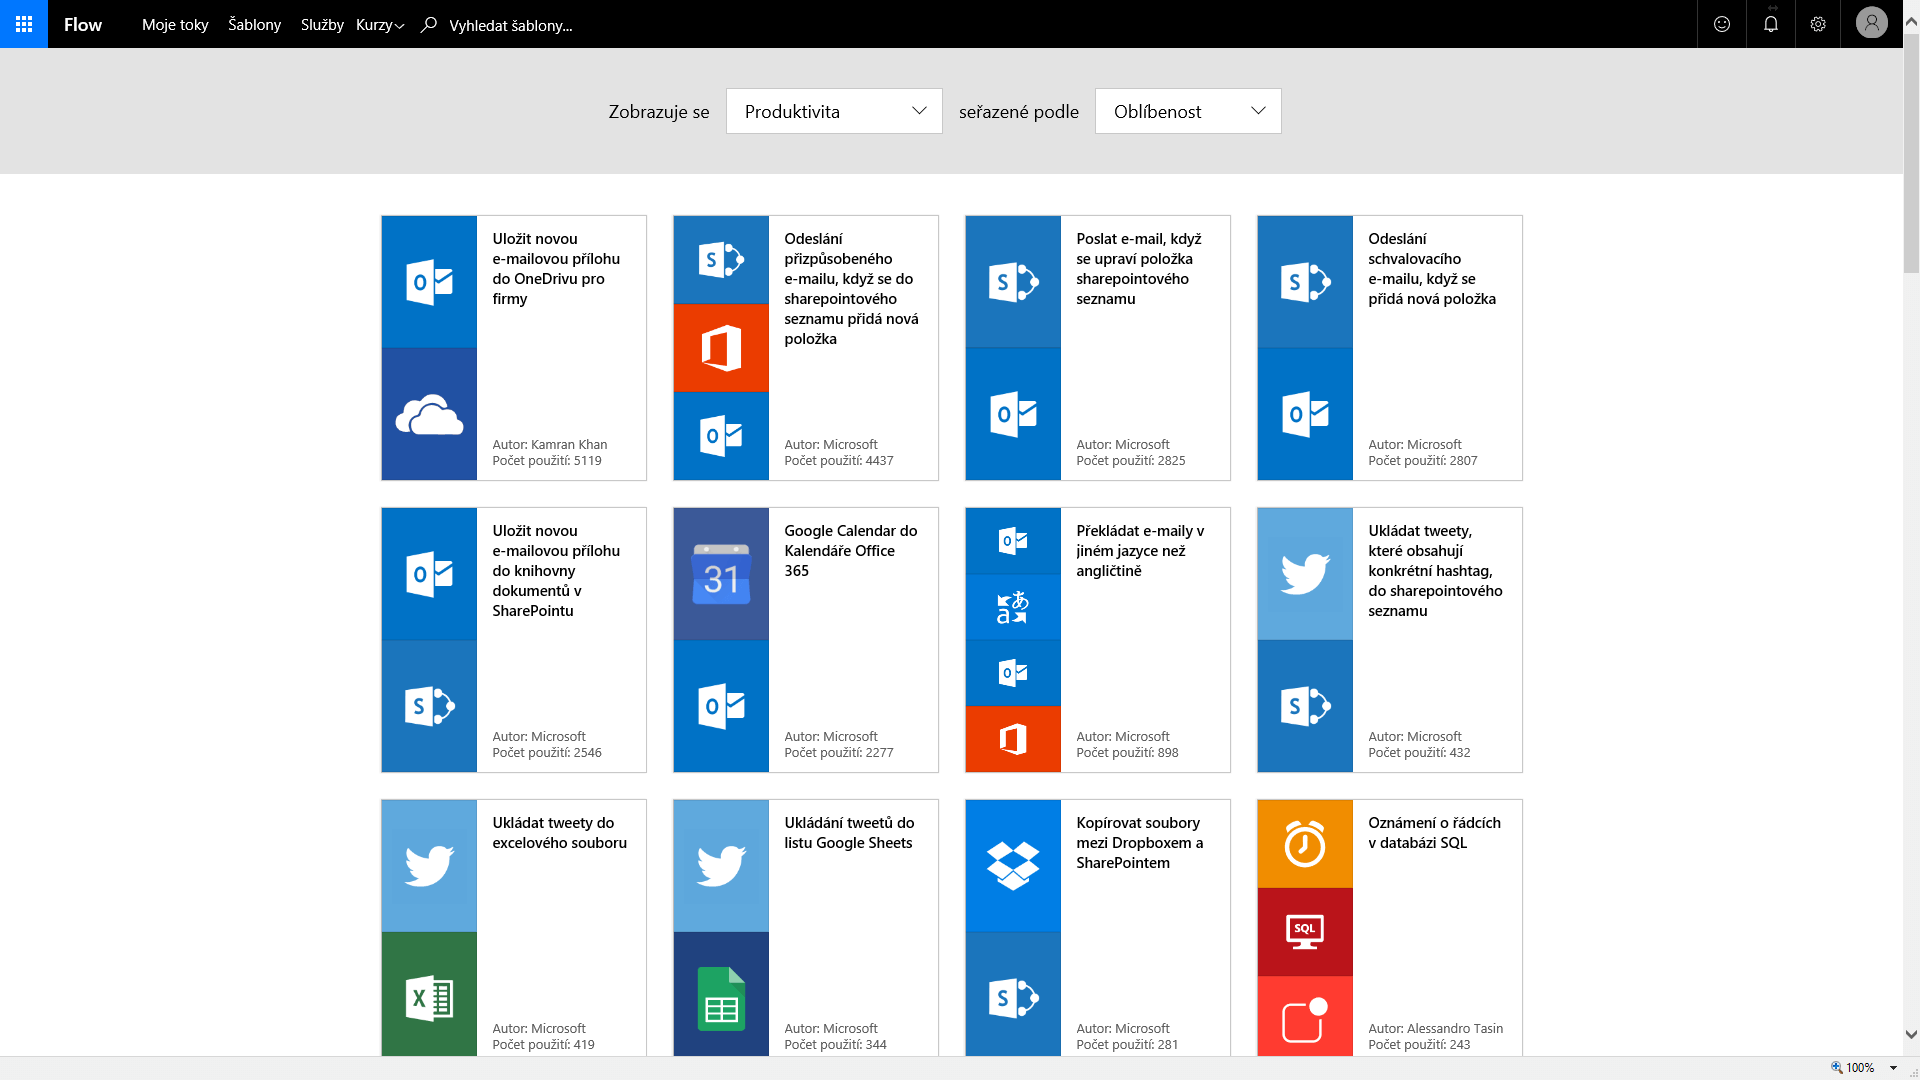Screen dimensions: 1920x1080
Task: Click the translator icon on translation card
Action: (1013, 607)
